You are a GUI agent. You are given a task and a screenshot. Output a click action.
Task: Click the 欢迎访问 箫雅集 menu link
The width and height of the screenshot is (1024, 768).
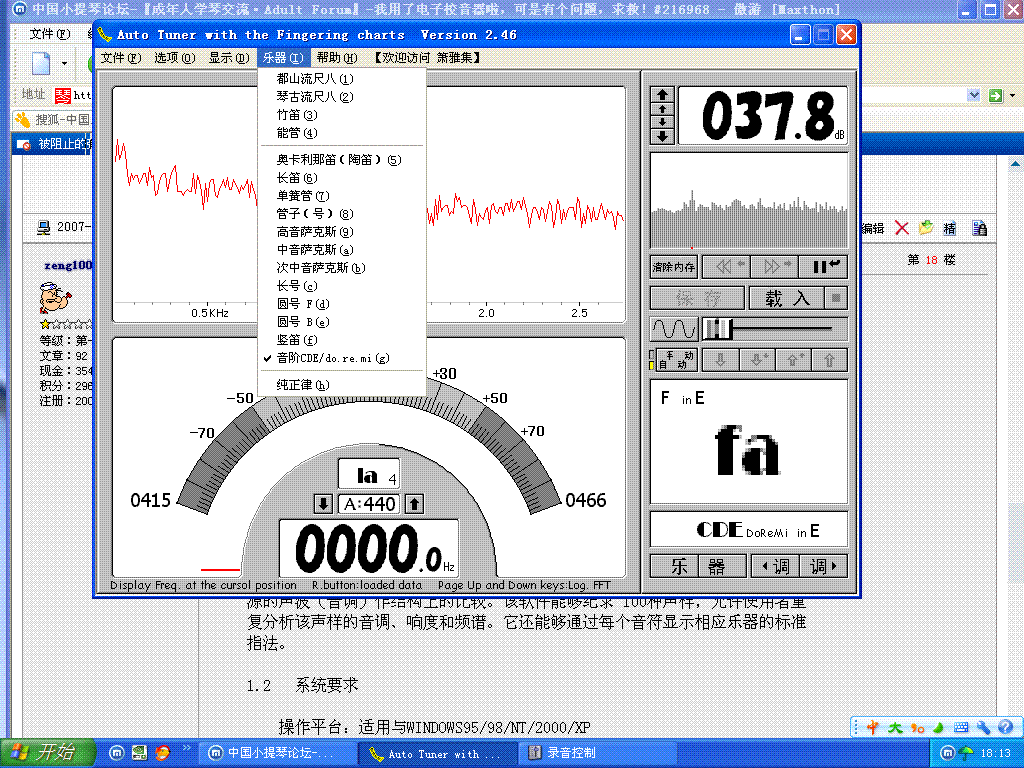[428, 58]
